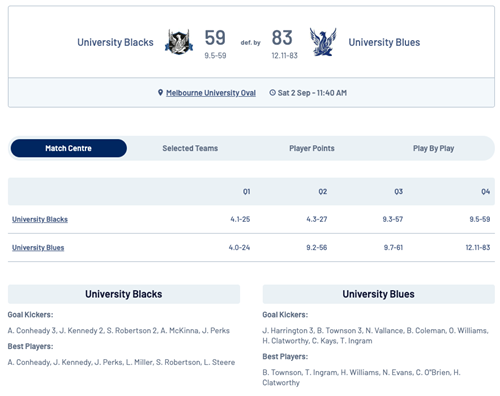
Task: Select the Match Centre tab
Action: pos(69,148)
